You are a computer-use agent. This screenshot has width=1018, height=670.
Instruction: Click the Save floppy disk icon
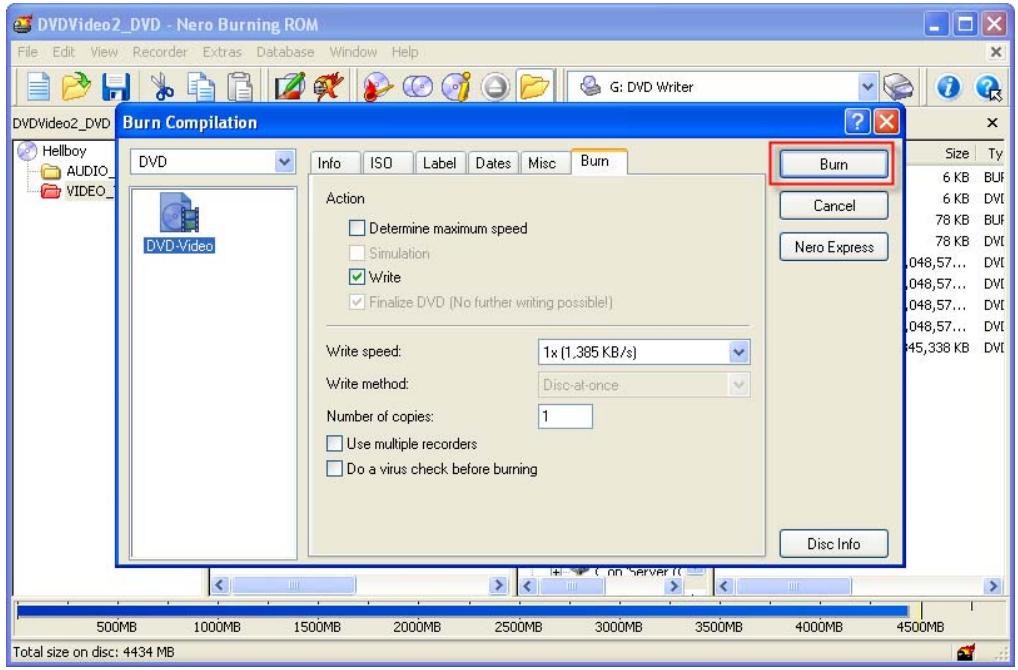tap(116, 87)
